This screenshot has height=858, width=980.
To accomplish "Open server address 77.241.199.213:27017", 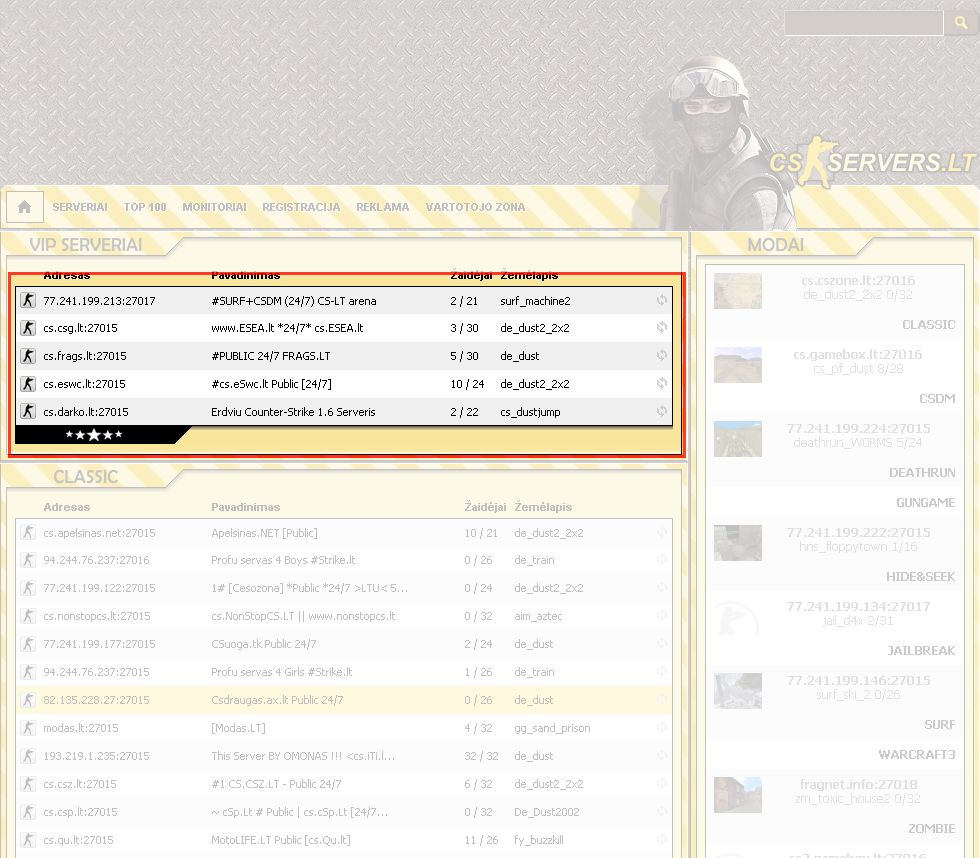I will tap(99, 301).
